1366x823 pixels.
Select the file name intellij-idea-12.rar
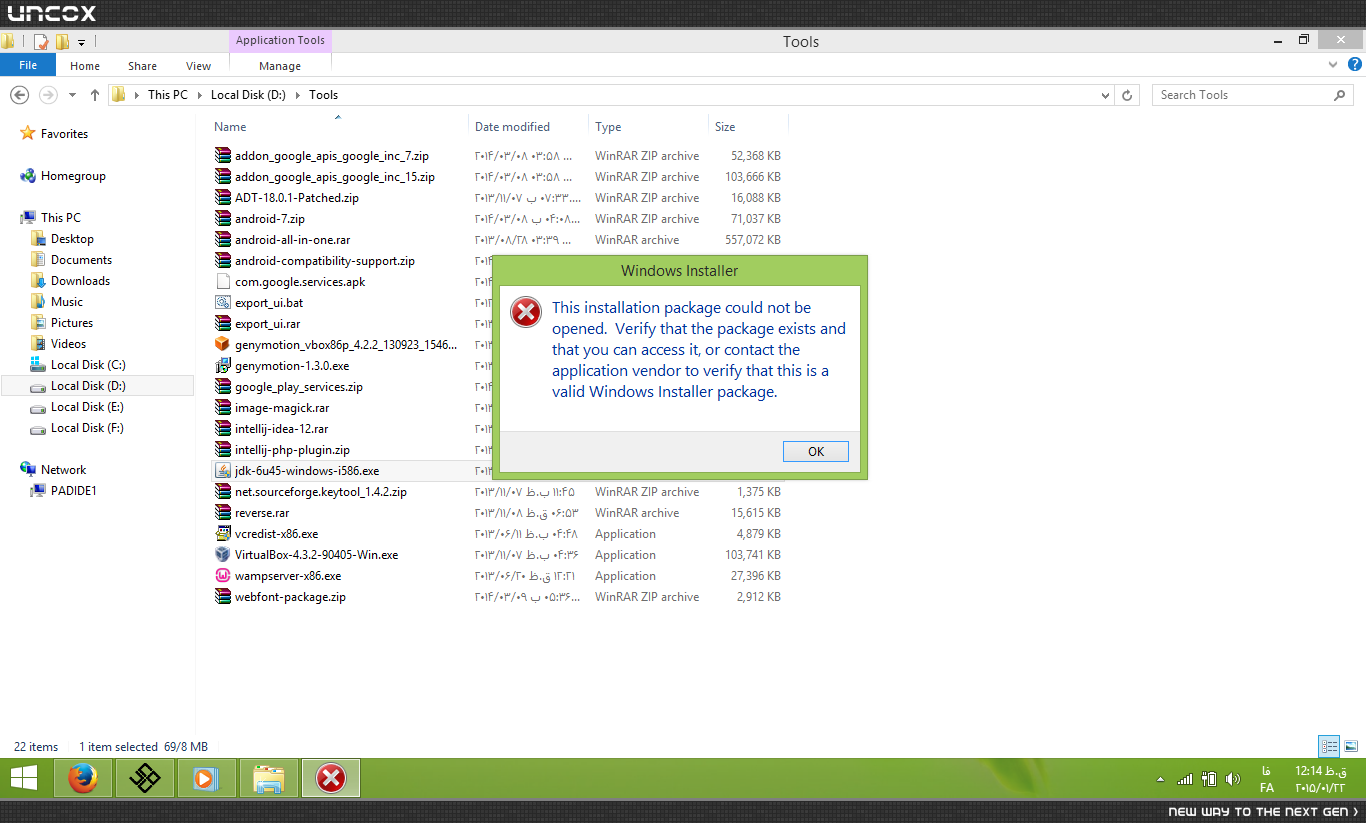point(281,429)
